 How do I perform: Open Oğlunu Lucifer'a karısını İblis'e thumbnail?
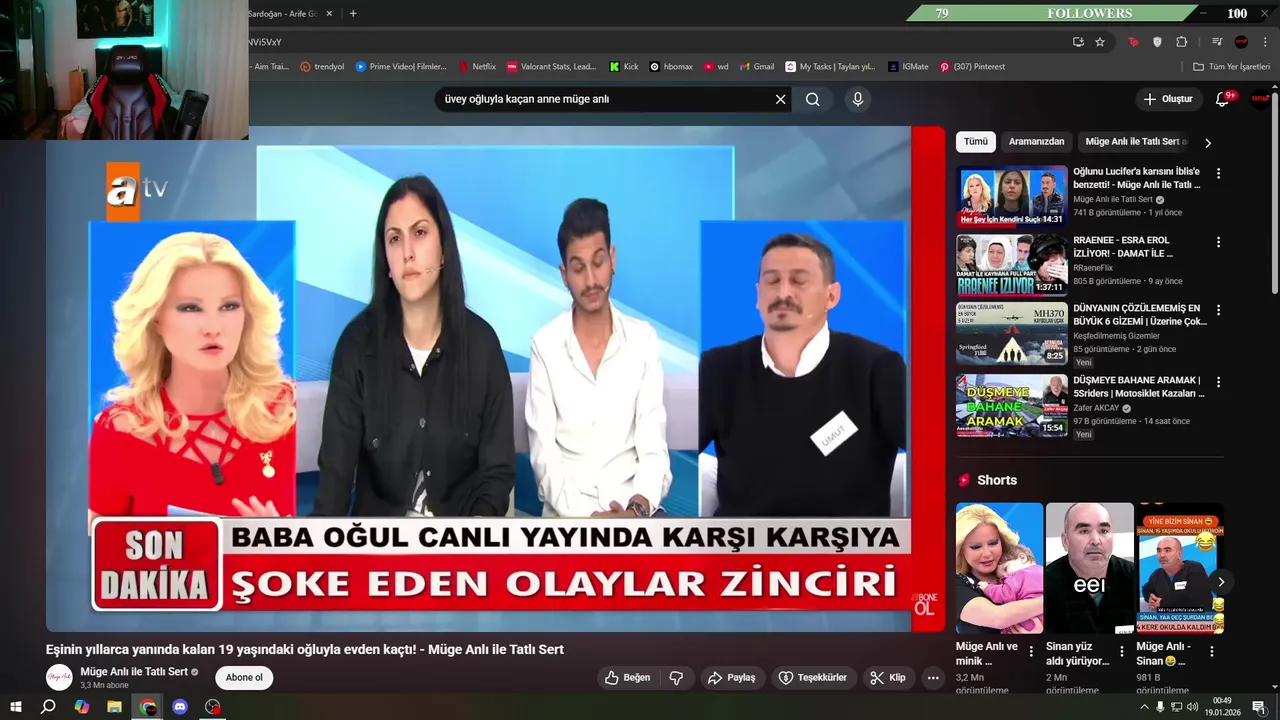pos(1011,196)
